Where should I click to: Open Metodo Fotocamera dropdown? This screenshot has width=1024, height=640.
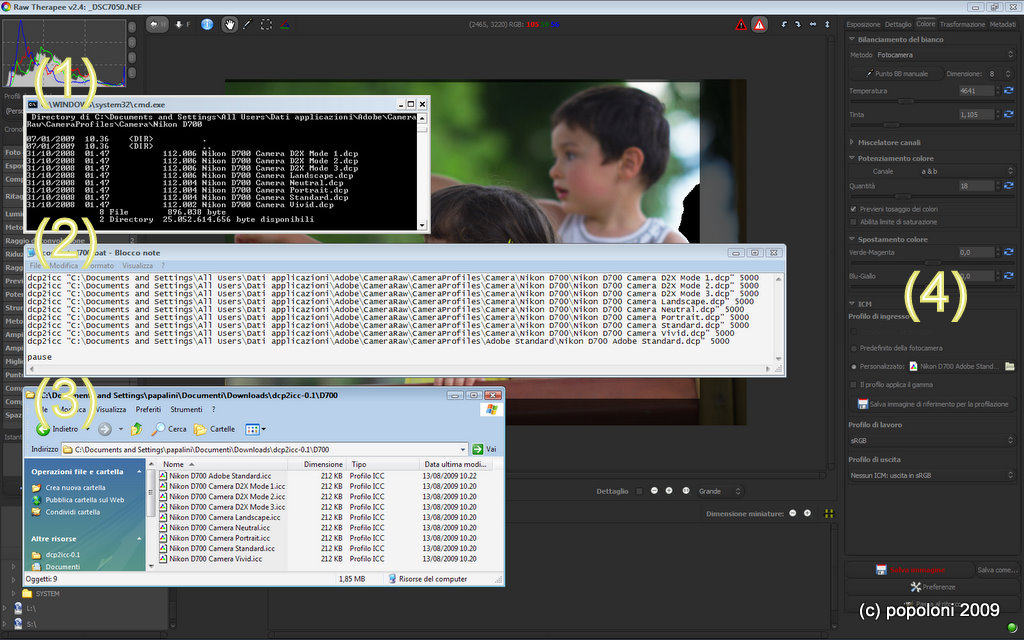pyautogui.click(x=945, y=55)
